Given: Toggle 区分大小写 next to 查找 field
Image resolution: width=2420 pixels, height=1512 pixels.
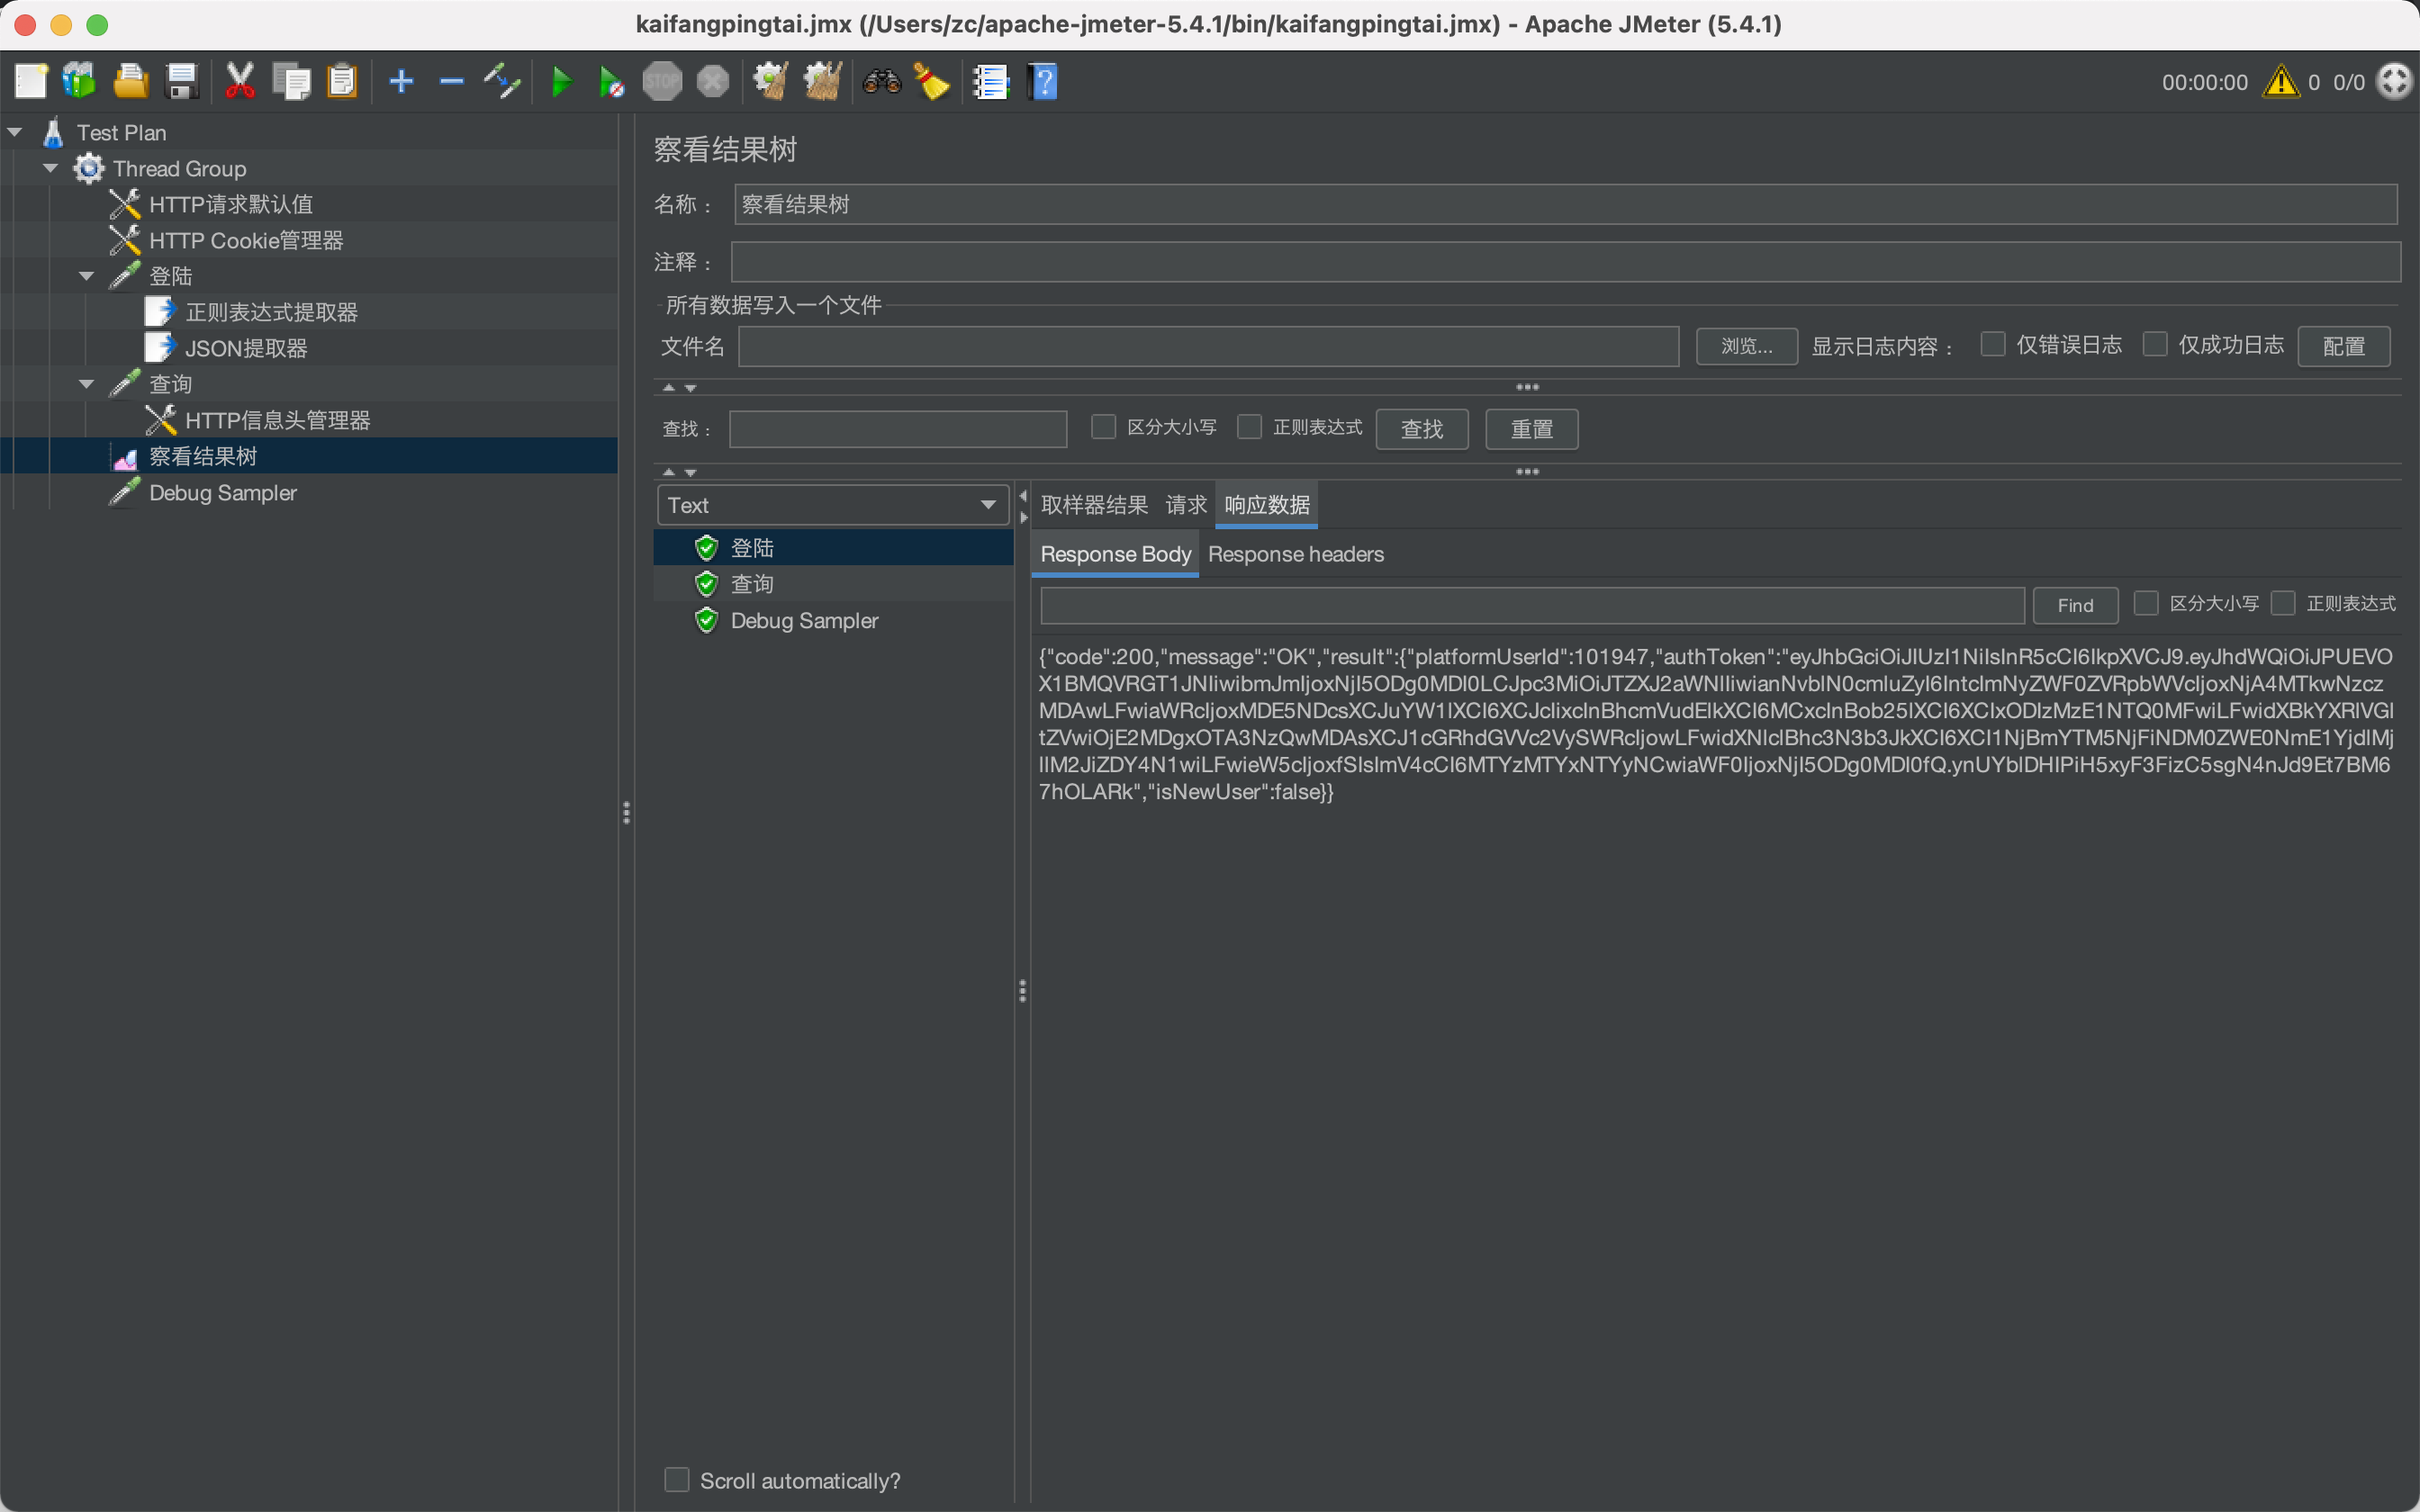Looking at the screenshot, I should tap(1103, 427).
